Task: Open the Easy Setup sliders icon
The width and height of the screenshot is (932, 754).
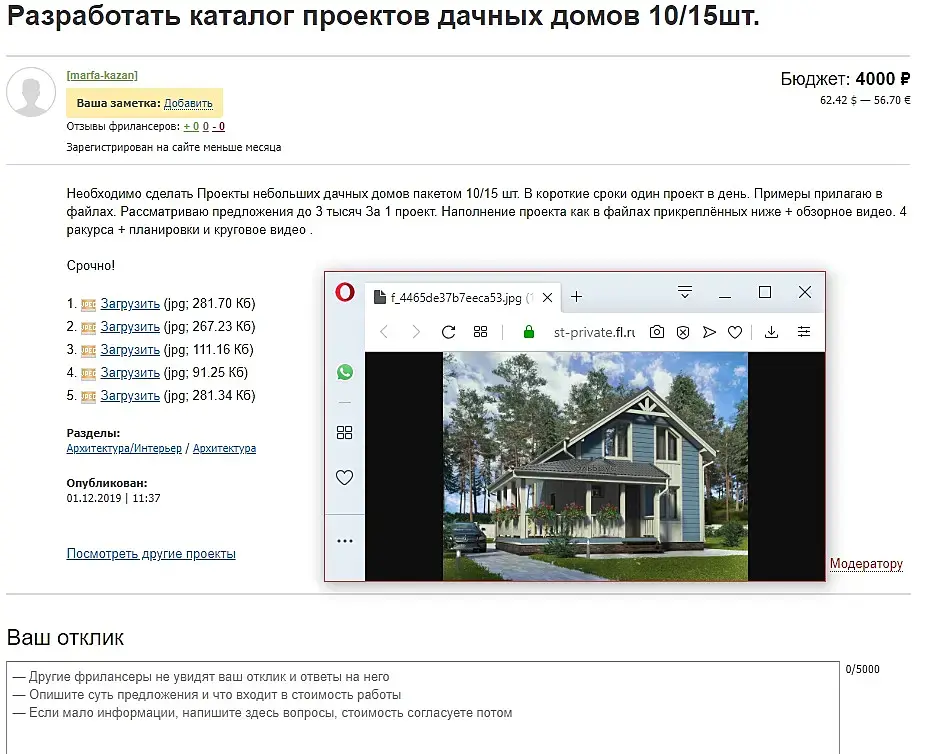Action: coord(804,332)
